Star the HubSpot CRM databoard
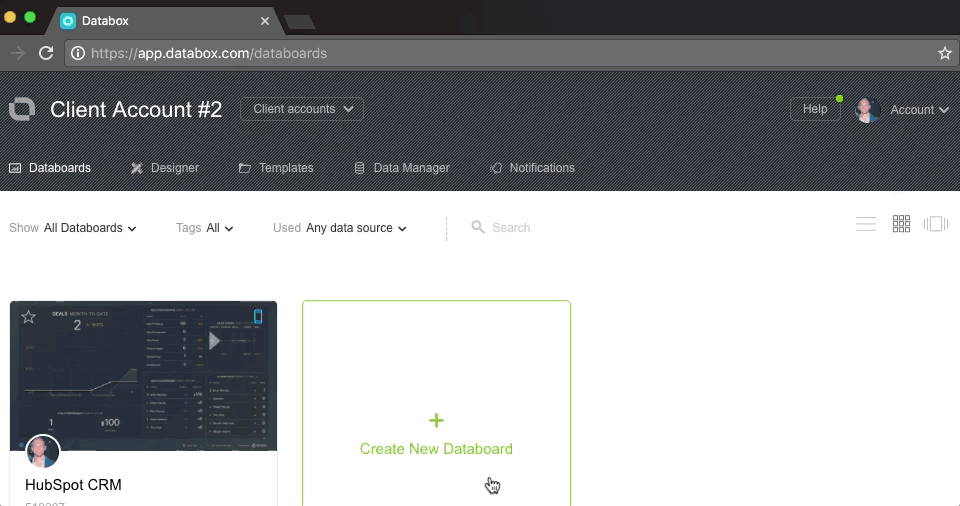The image size is (960, 506). [29, 317]
